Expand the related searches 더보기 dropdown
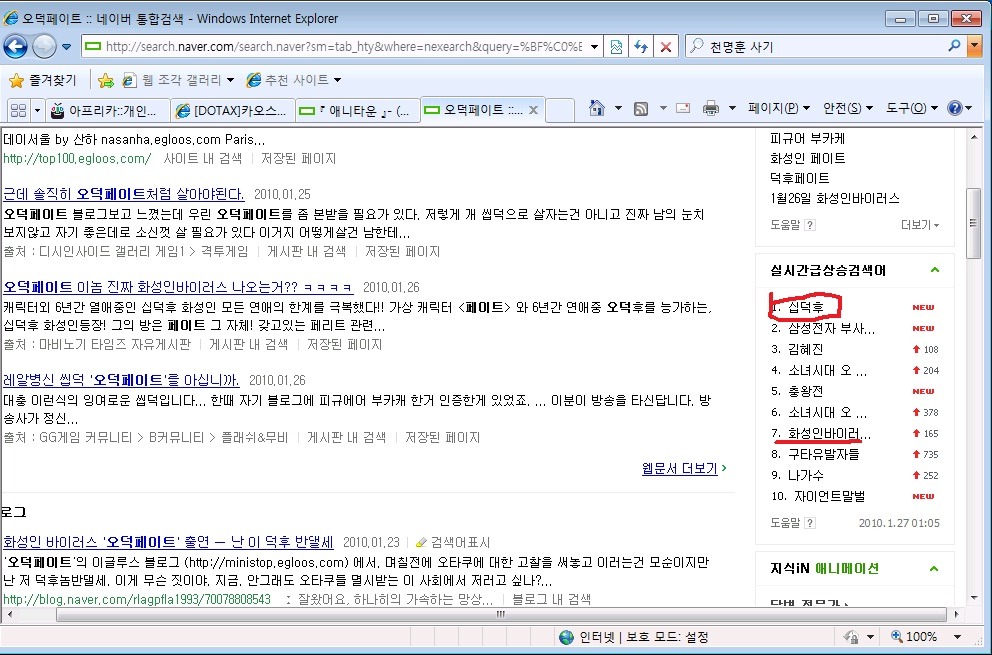992x655 pixels. pyautogui.click(x=919, y=225)
